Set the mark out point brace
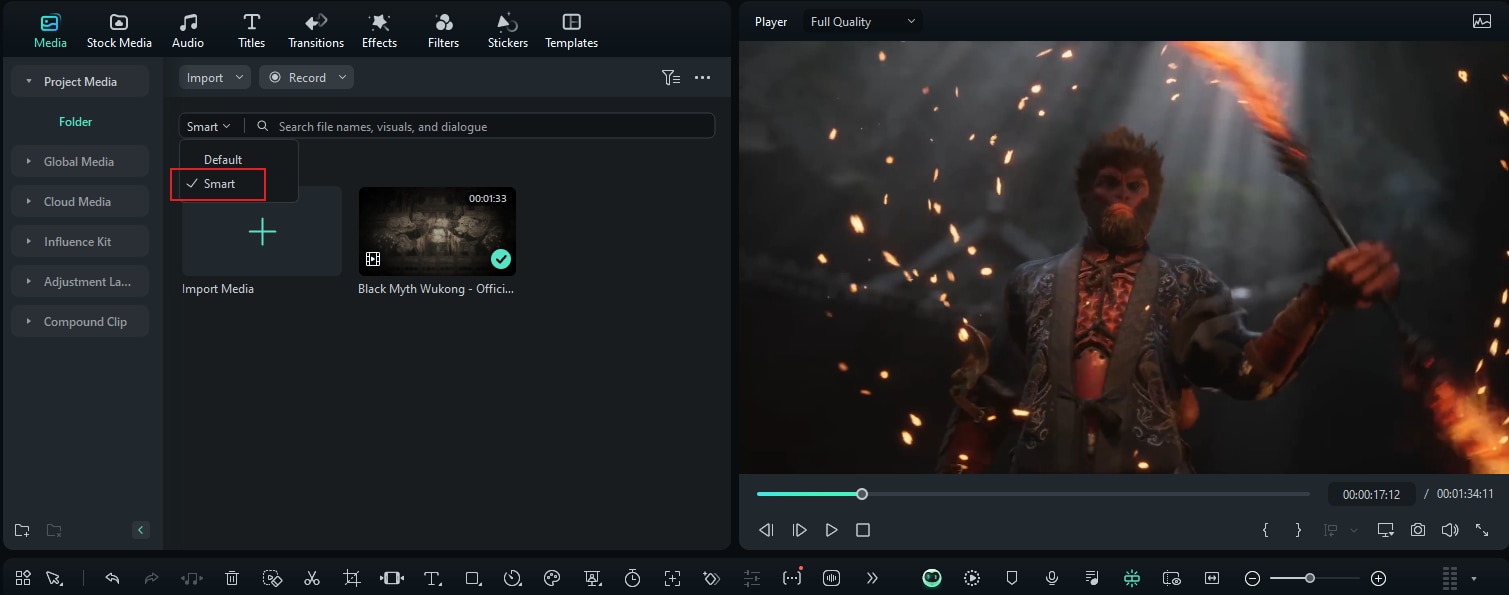Viewport: 1509px width, 595px height. tap(1298, 530)
